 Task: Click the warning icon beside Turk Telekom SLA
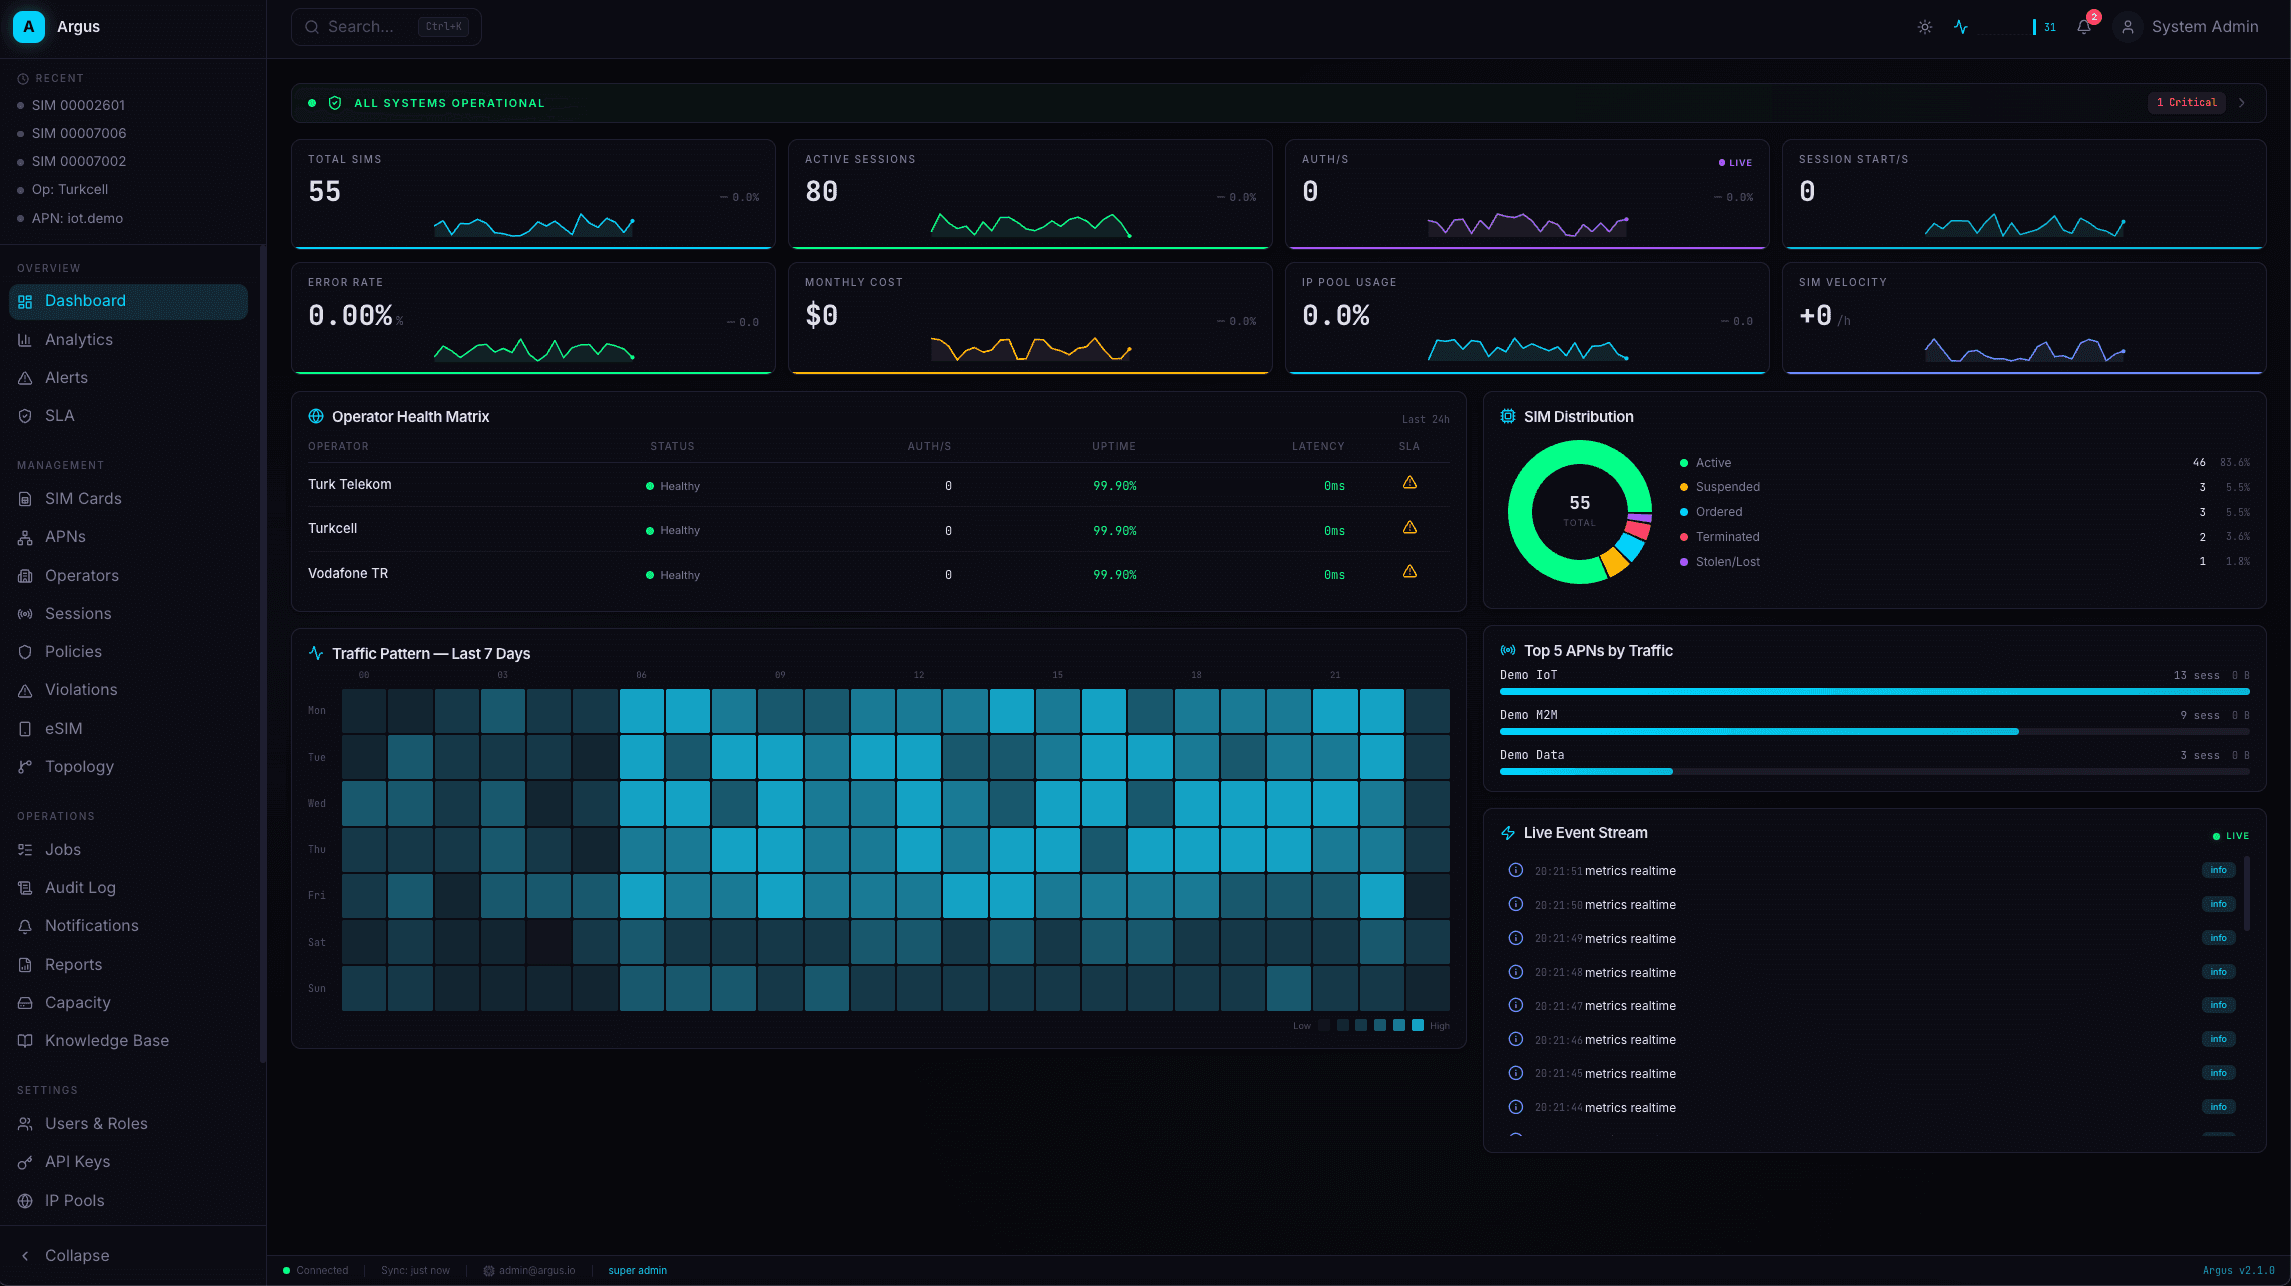click(x=1410, y=482)
